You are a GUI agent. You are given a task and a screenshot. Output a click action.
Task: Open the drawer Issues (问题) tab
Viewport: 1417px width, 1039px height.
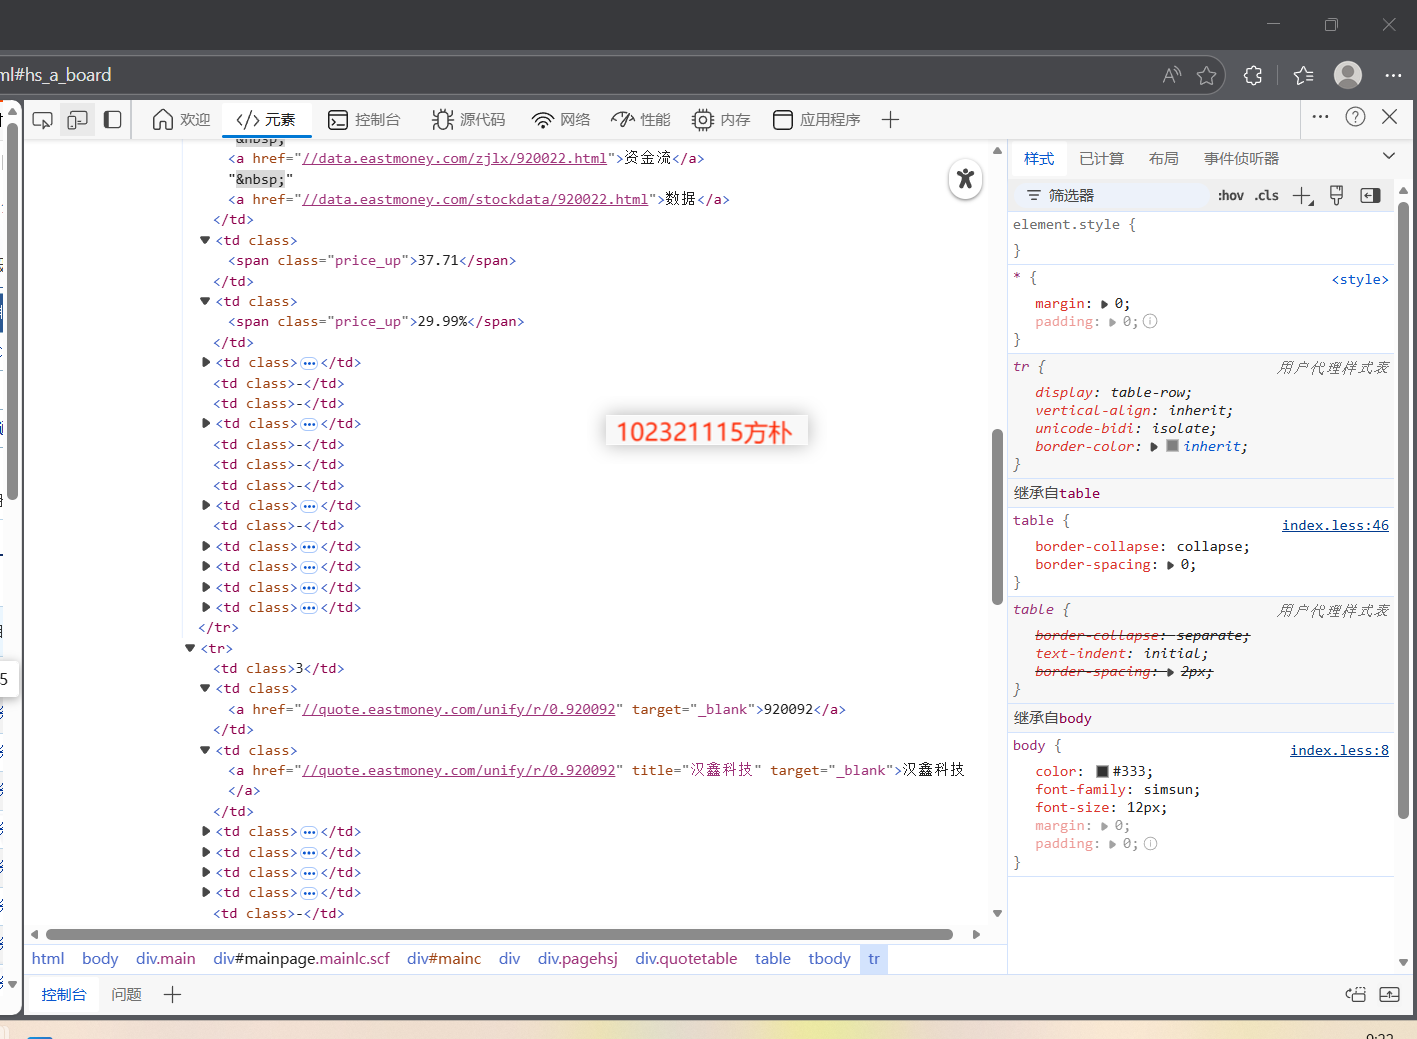(126, 994)
